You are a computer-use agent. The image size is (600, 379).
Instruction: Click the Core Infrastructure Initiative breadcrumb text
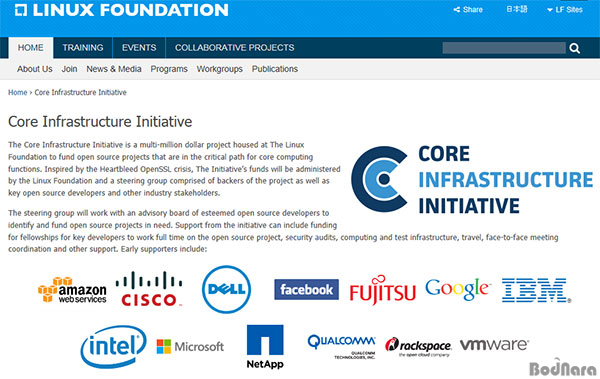80,92
